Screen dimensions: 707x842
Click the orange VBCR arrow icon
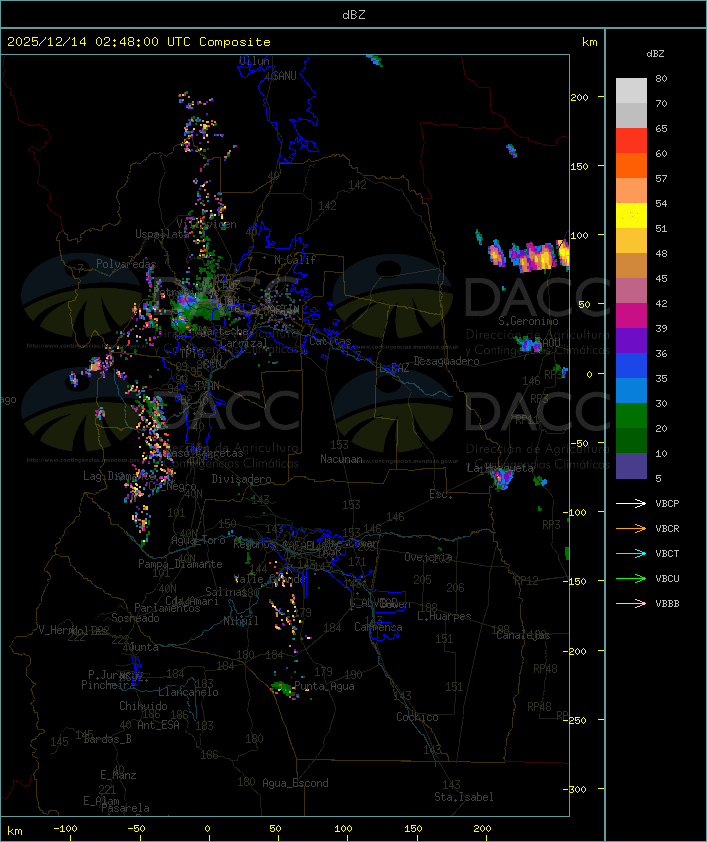tap(631, 528)
